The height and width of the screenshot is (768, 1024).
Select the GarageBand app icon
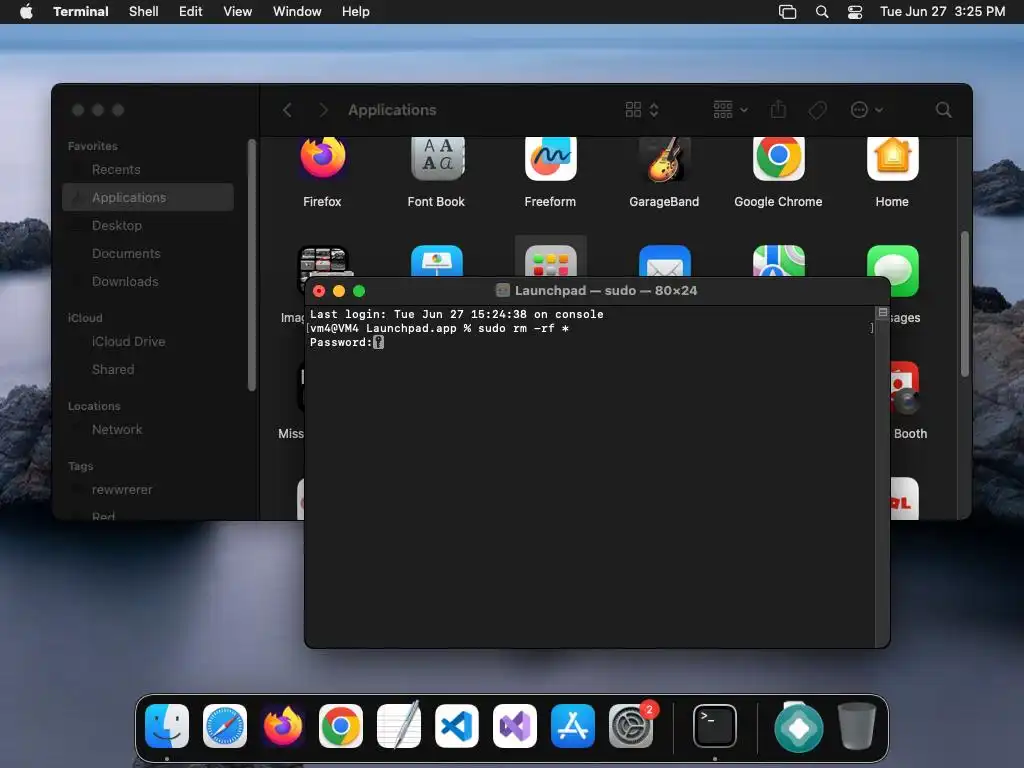pyautogui.click(x=664, y=159)
